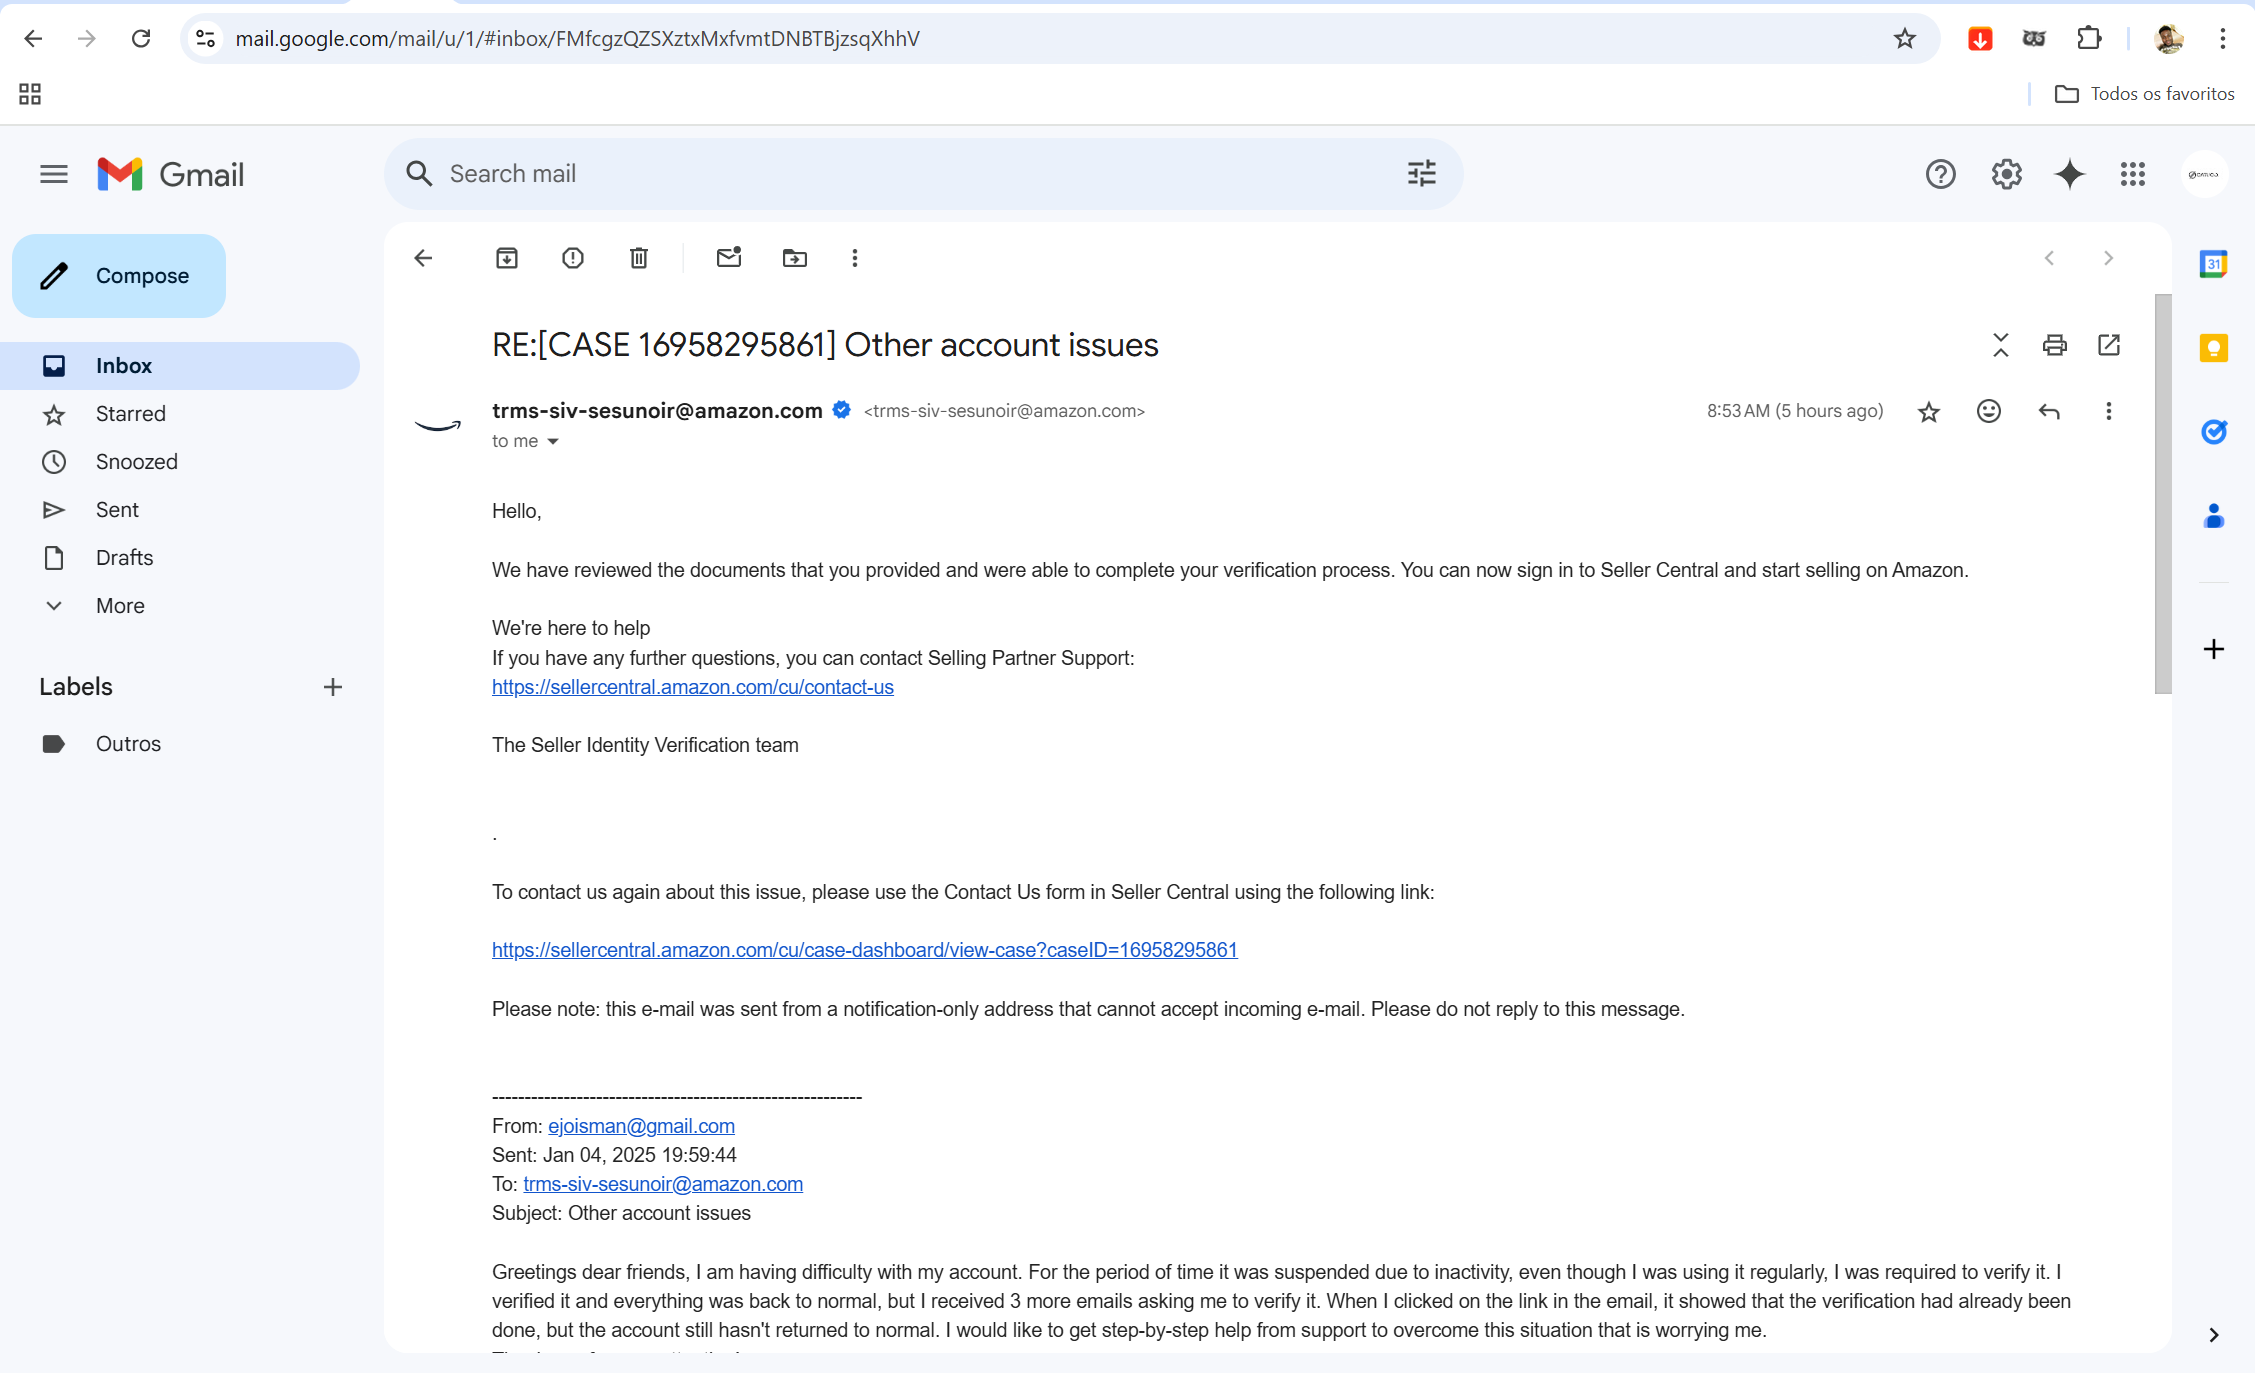Open Google Contacts side panel

pos(2214,516)
